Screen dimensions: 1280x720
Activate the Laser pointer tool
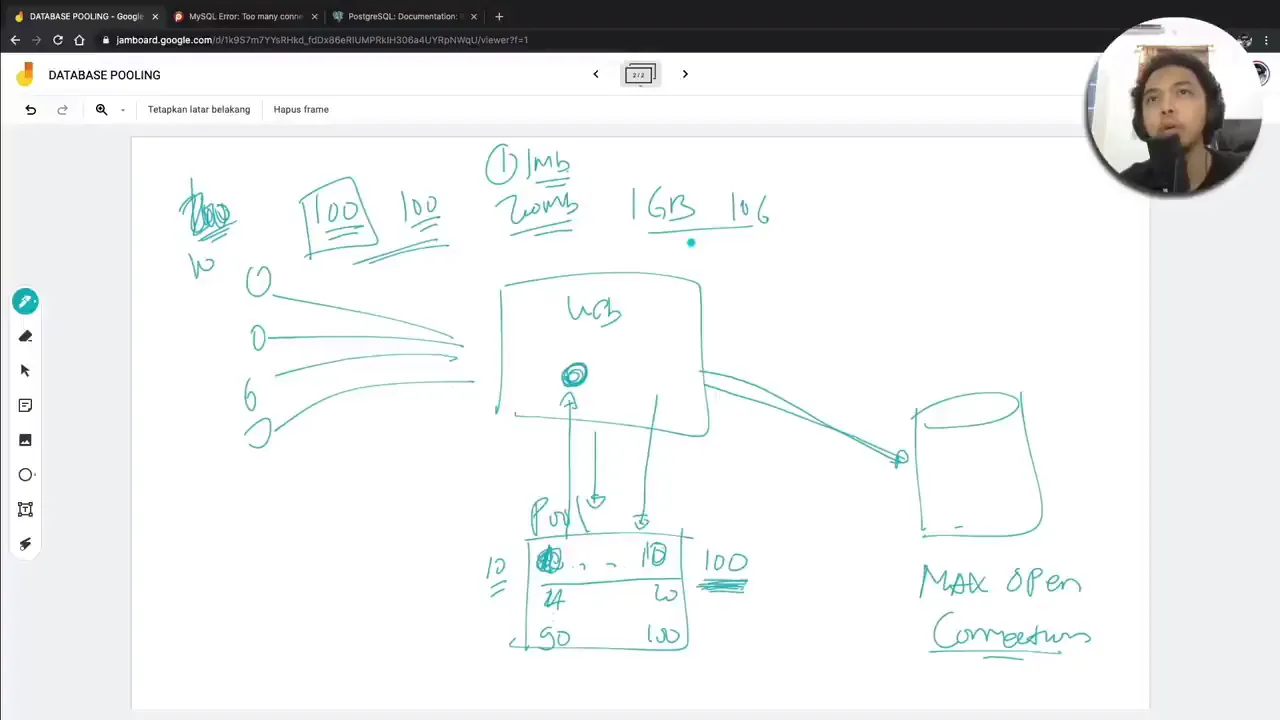(x=26, y=544)
